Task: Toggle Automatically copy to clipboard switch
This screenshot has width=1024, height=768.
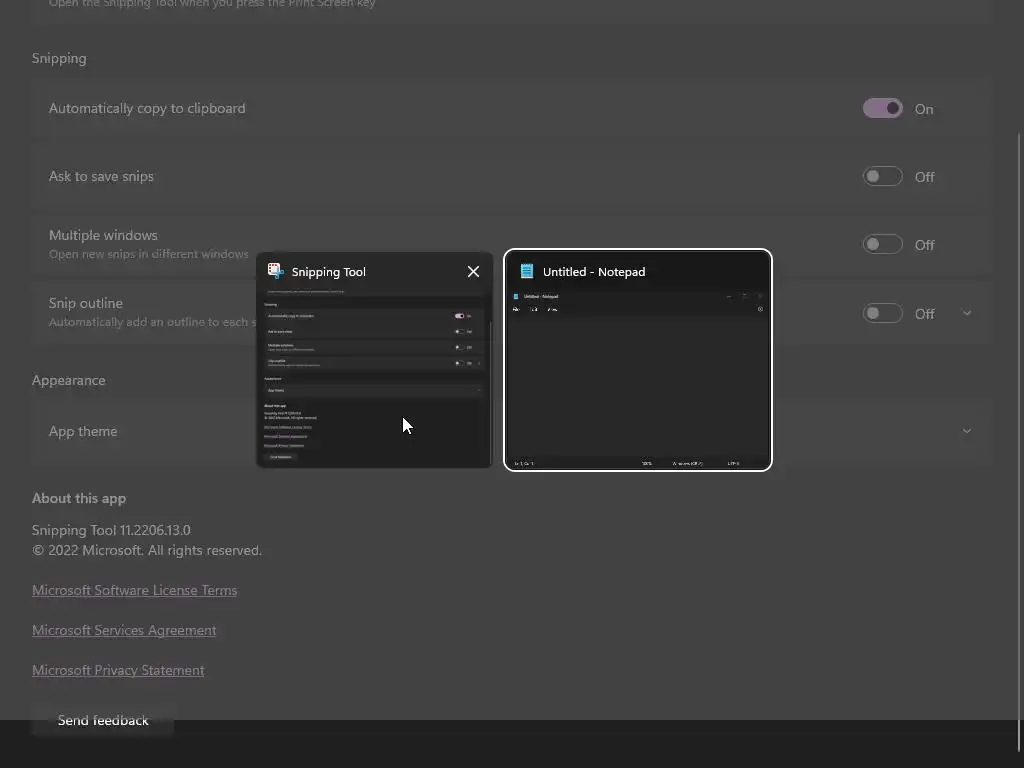Action: coord(882,108)
